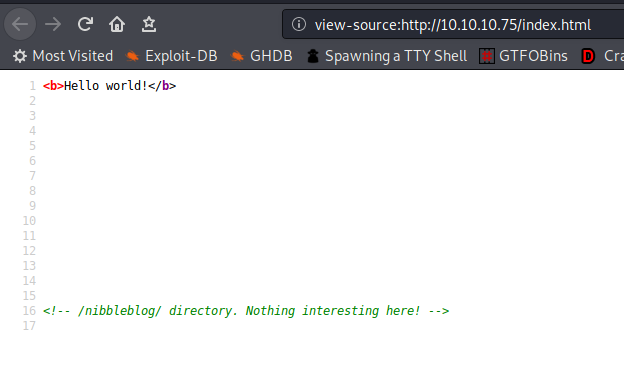The height and width of the screenshot is (365, 624).
Task: Click the red D bookmark icon
Action: point(588,56)
